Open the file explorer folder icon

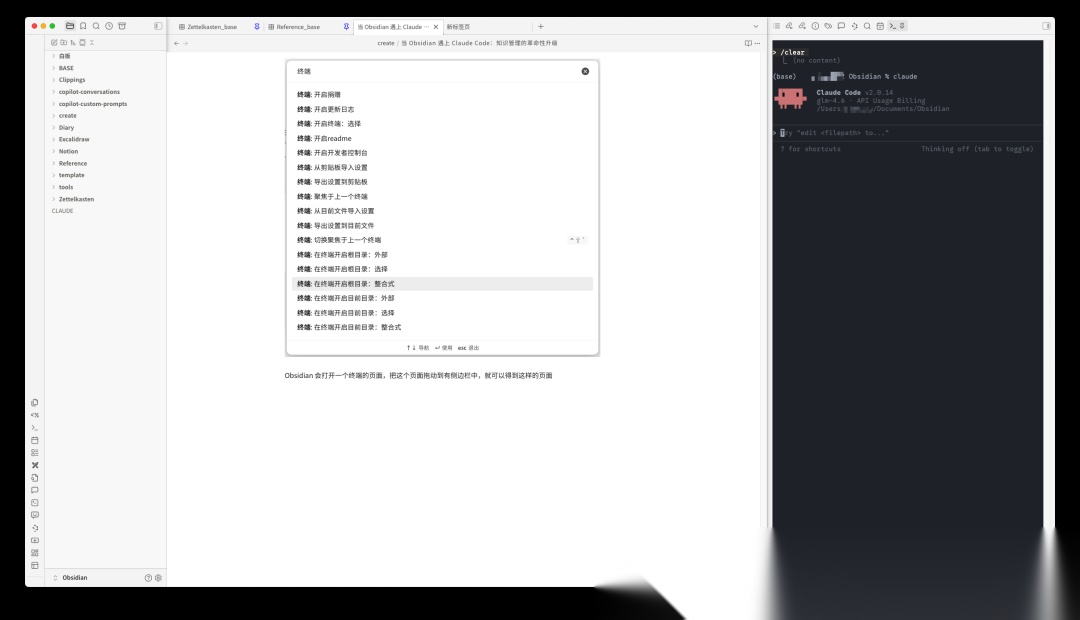coord(70,26)
